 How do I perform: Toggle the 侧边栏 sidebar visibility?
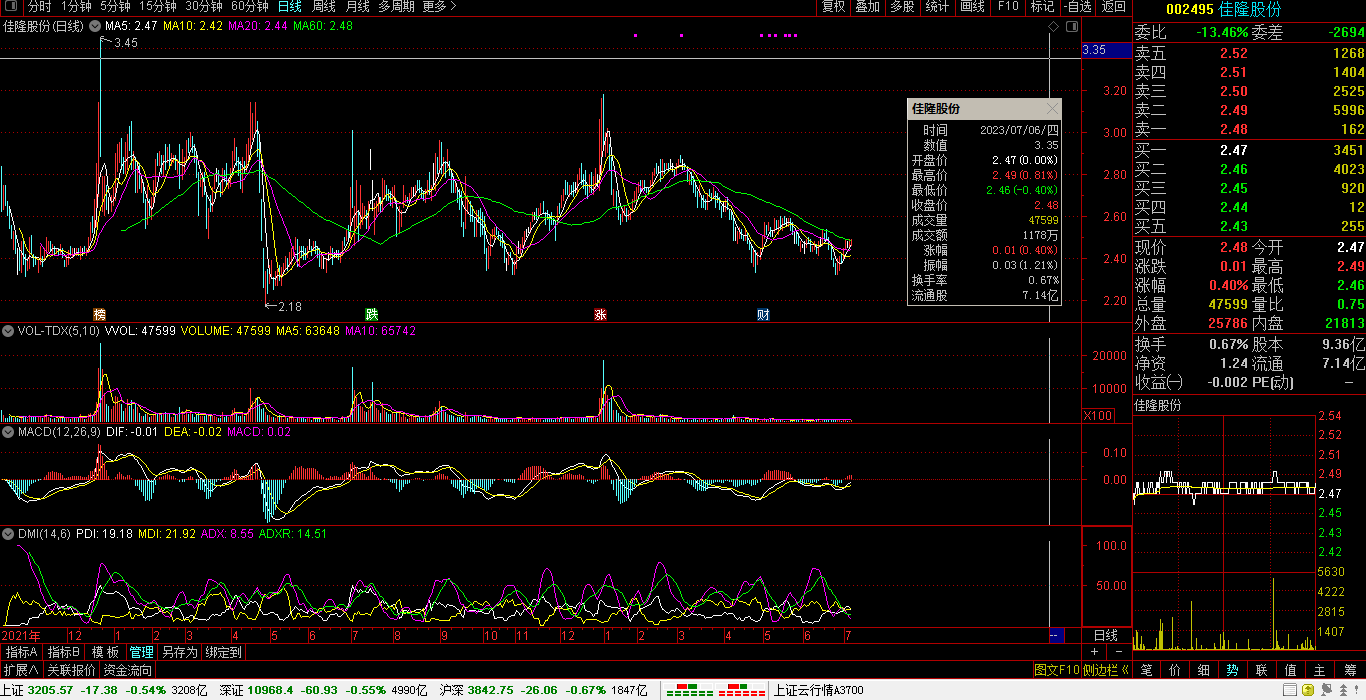point(1106,670)
